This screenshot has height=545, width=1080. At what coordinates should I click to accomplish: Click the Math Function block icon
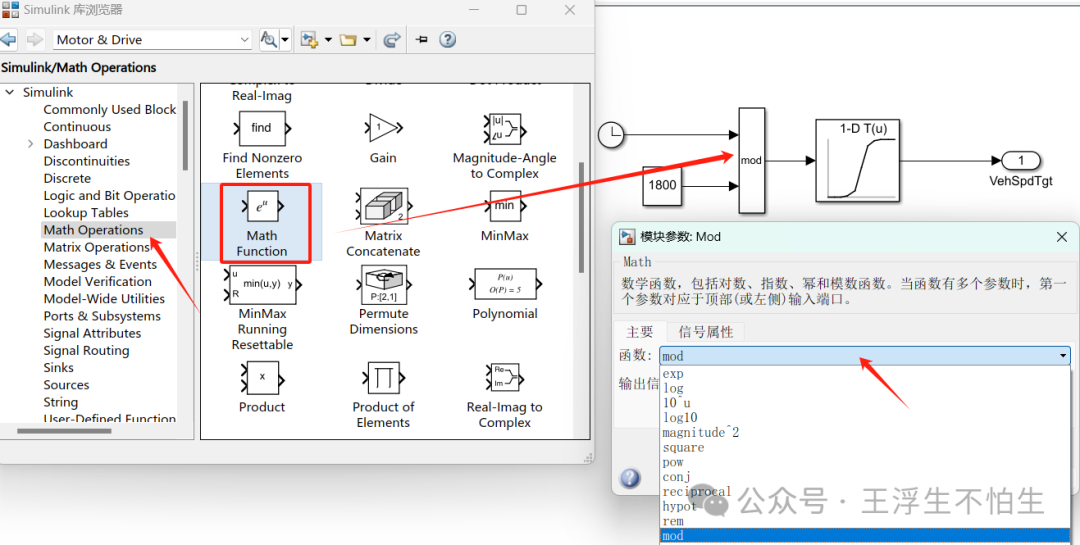point(262,206)
